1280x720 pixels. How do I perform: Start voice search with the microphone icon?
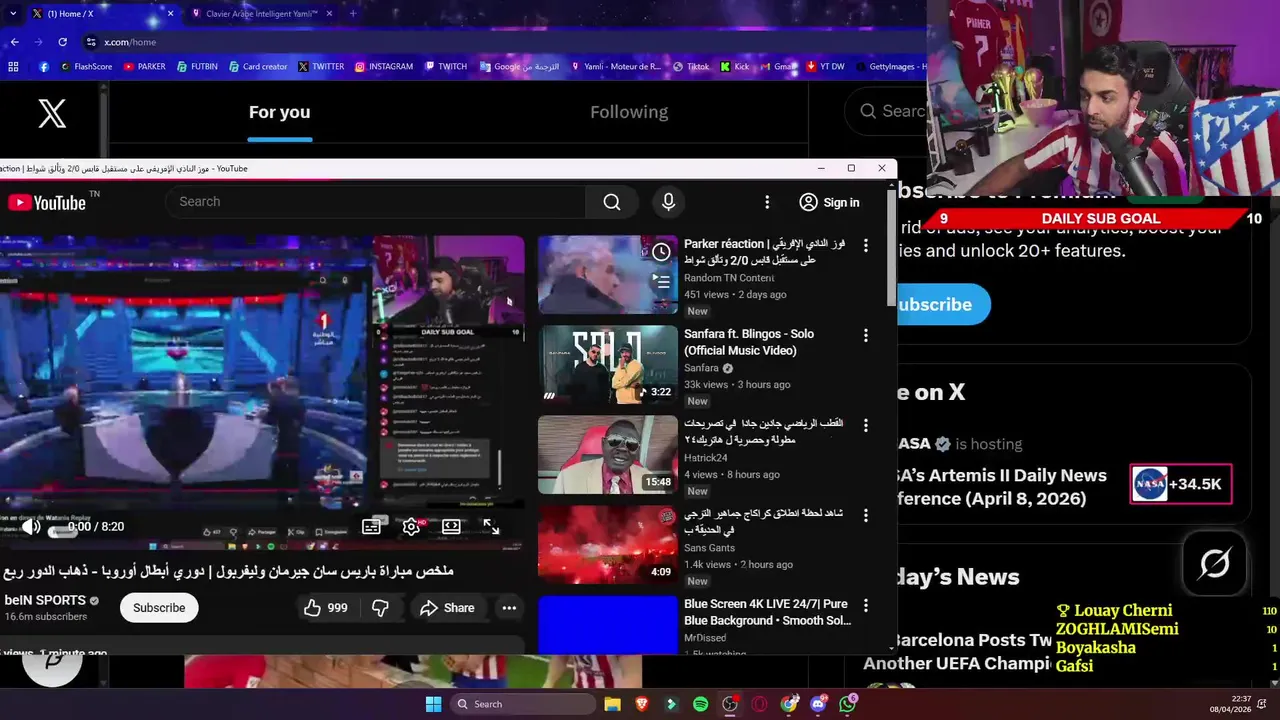coord(669,202)
